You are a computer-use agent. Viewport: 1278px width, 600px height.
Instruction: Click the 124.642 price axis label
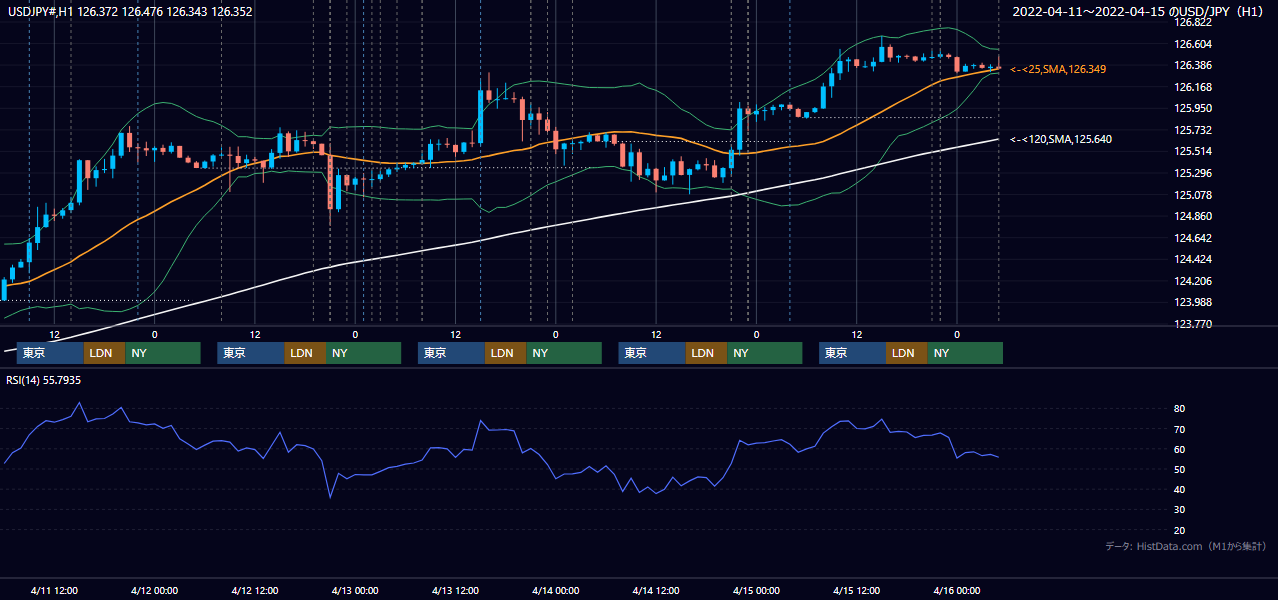tap(1193, 238)
